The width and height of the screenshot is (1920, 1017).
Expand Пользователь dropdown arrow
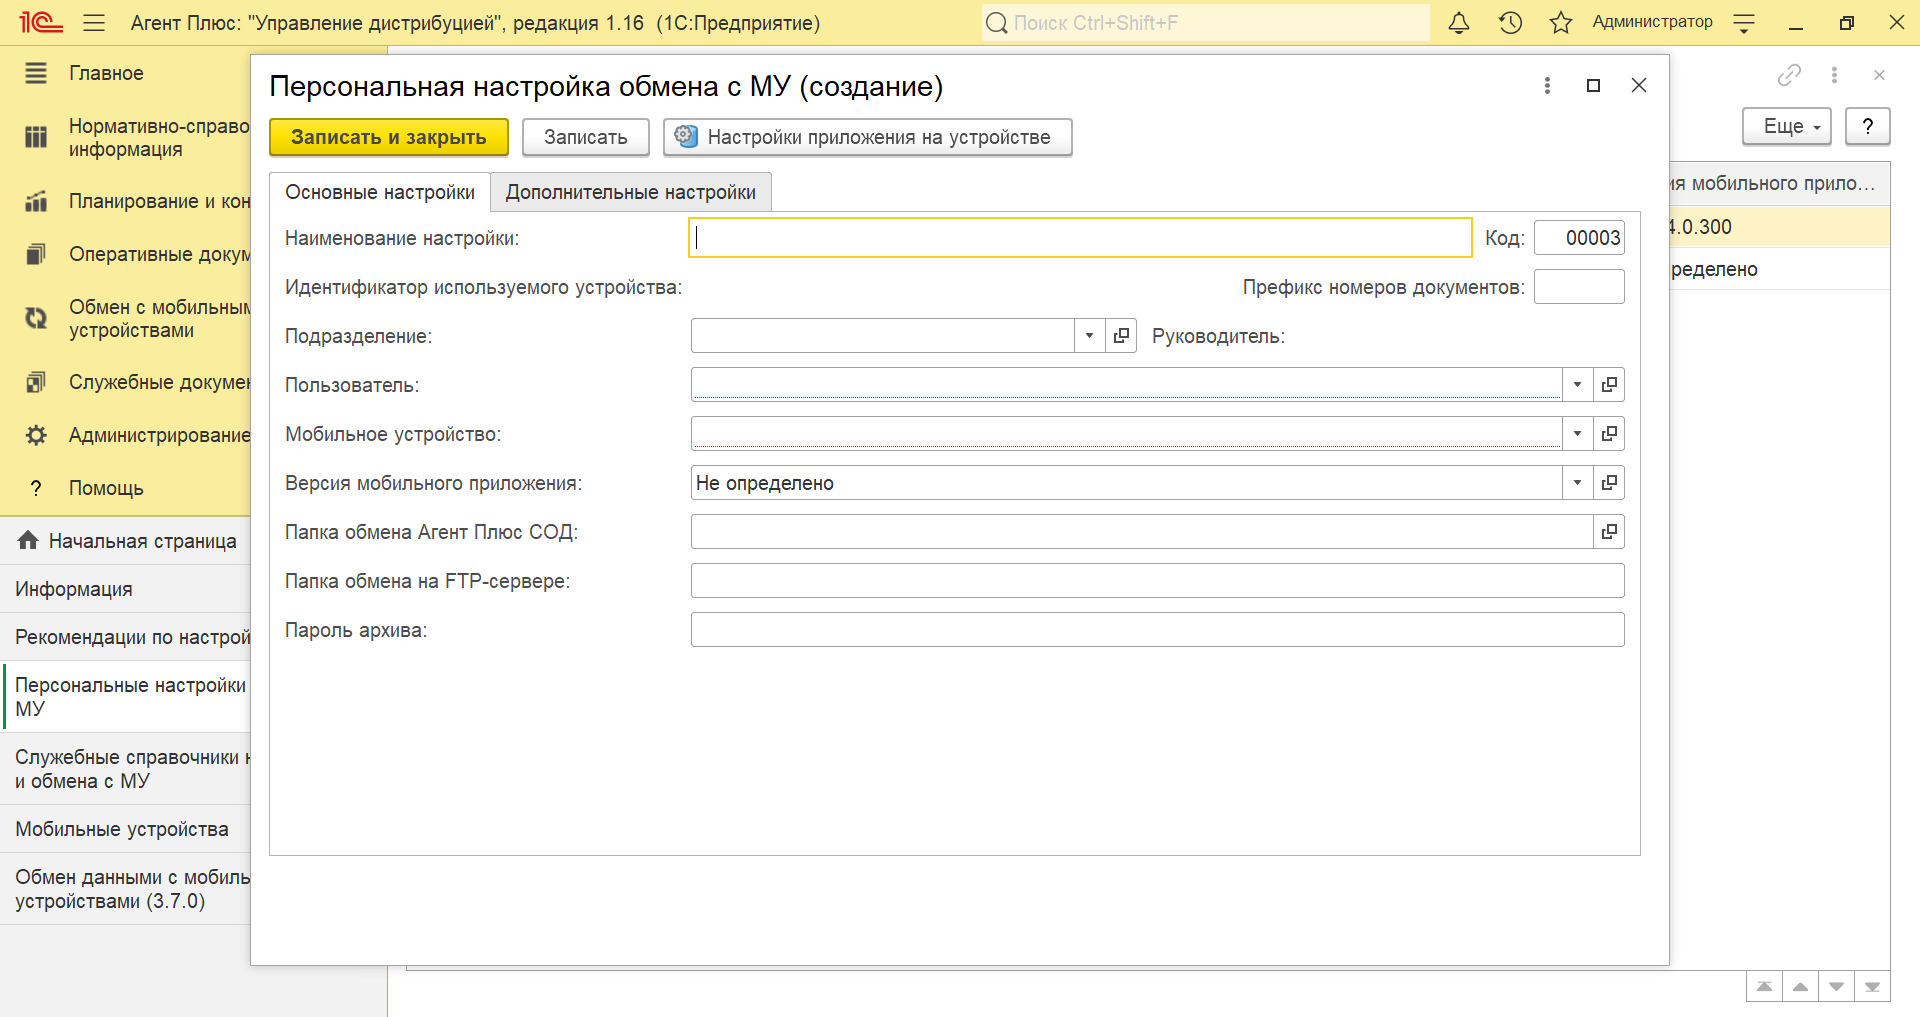pyautogui.click(x=1577, y=385)
